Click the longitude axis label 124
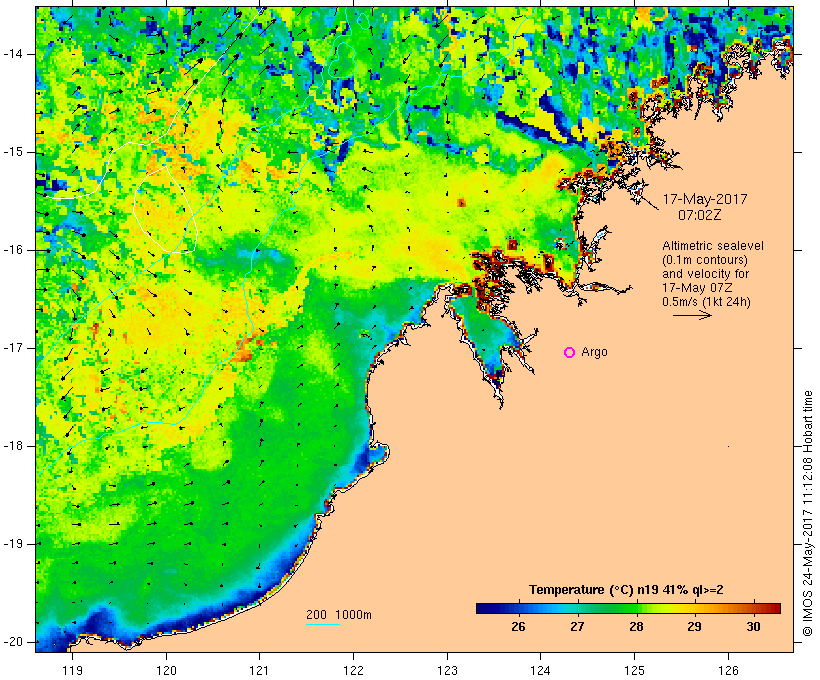The height and width of the screenshot is (680, 820). tap(541, 670)
